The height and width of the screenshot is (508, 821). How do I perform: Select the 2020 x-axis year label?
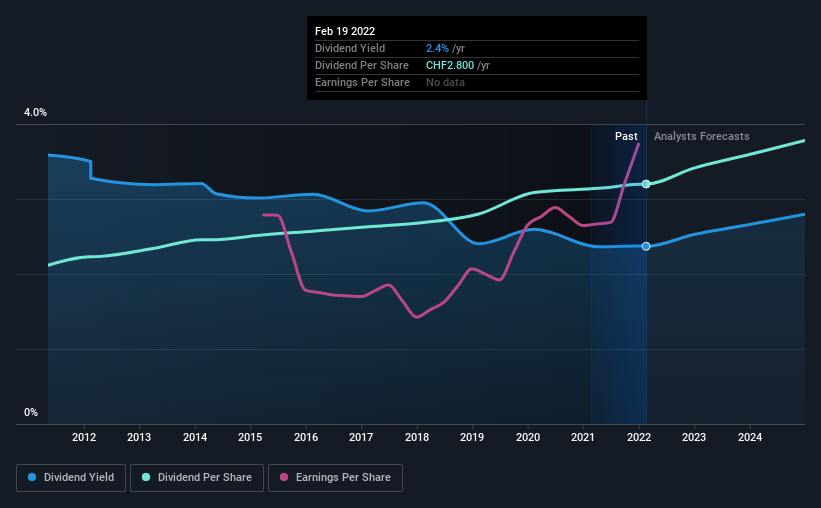click(528, 437)
